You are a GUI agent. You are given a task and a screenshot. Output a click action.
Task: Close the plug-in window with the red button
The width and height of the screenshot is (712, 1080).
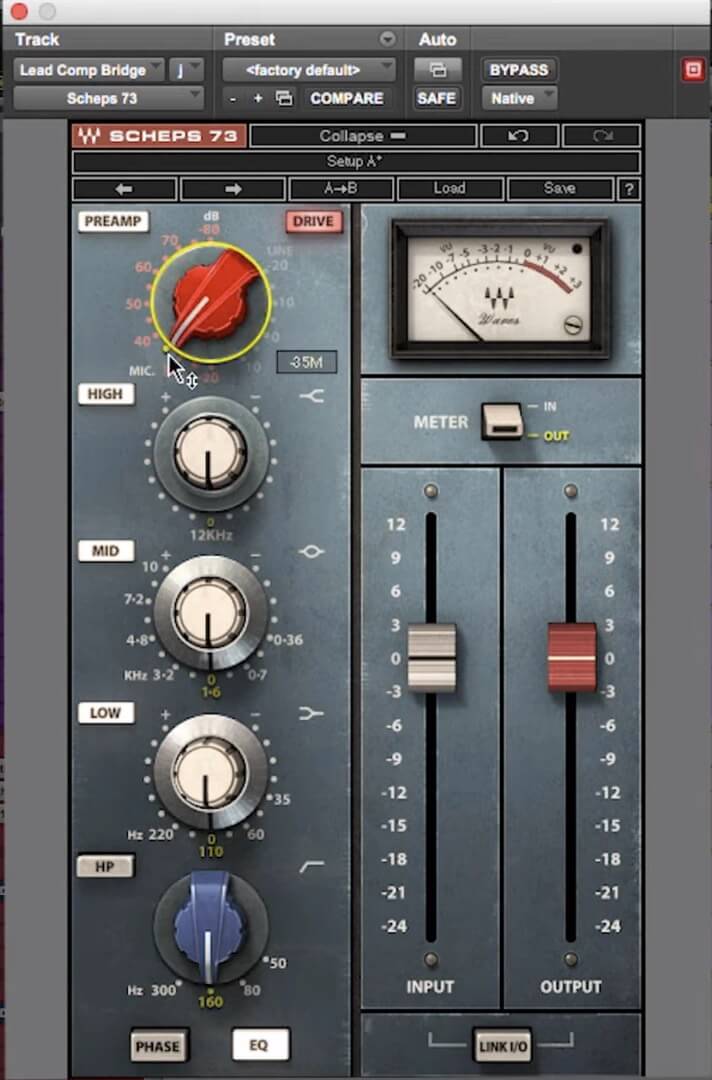(x=19, y=11)
